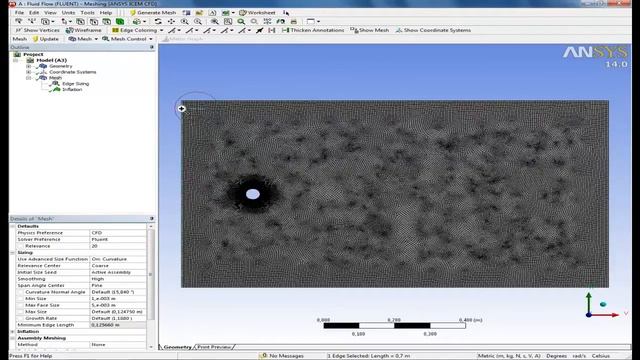The width and height of the screenshot is (640, 360).
Task: Switch to the Geometry tab
Action: click(177, 347)
